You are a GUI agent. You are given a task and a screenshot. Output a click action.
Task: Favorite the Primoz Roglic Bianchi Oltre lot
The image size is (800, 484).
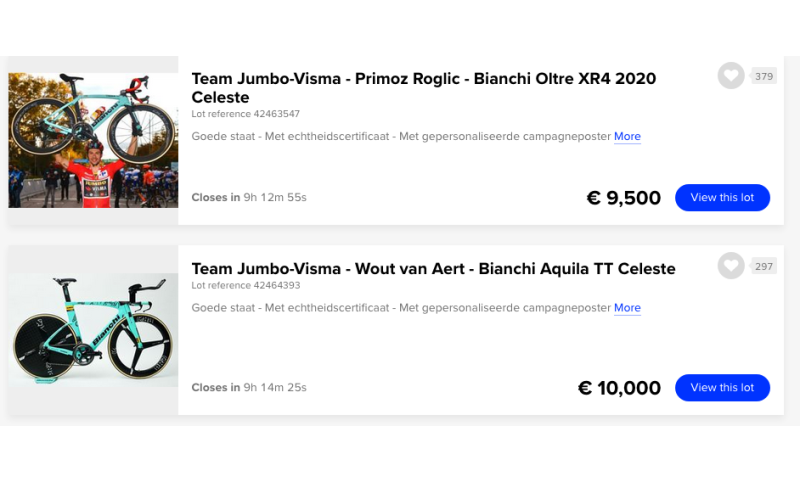pos(731,76)
